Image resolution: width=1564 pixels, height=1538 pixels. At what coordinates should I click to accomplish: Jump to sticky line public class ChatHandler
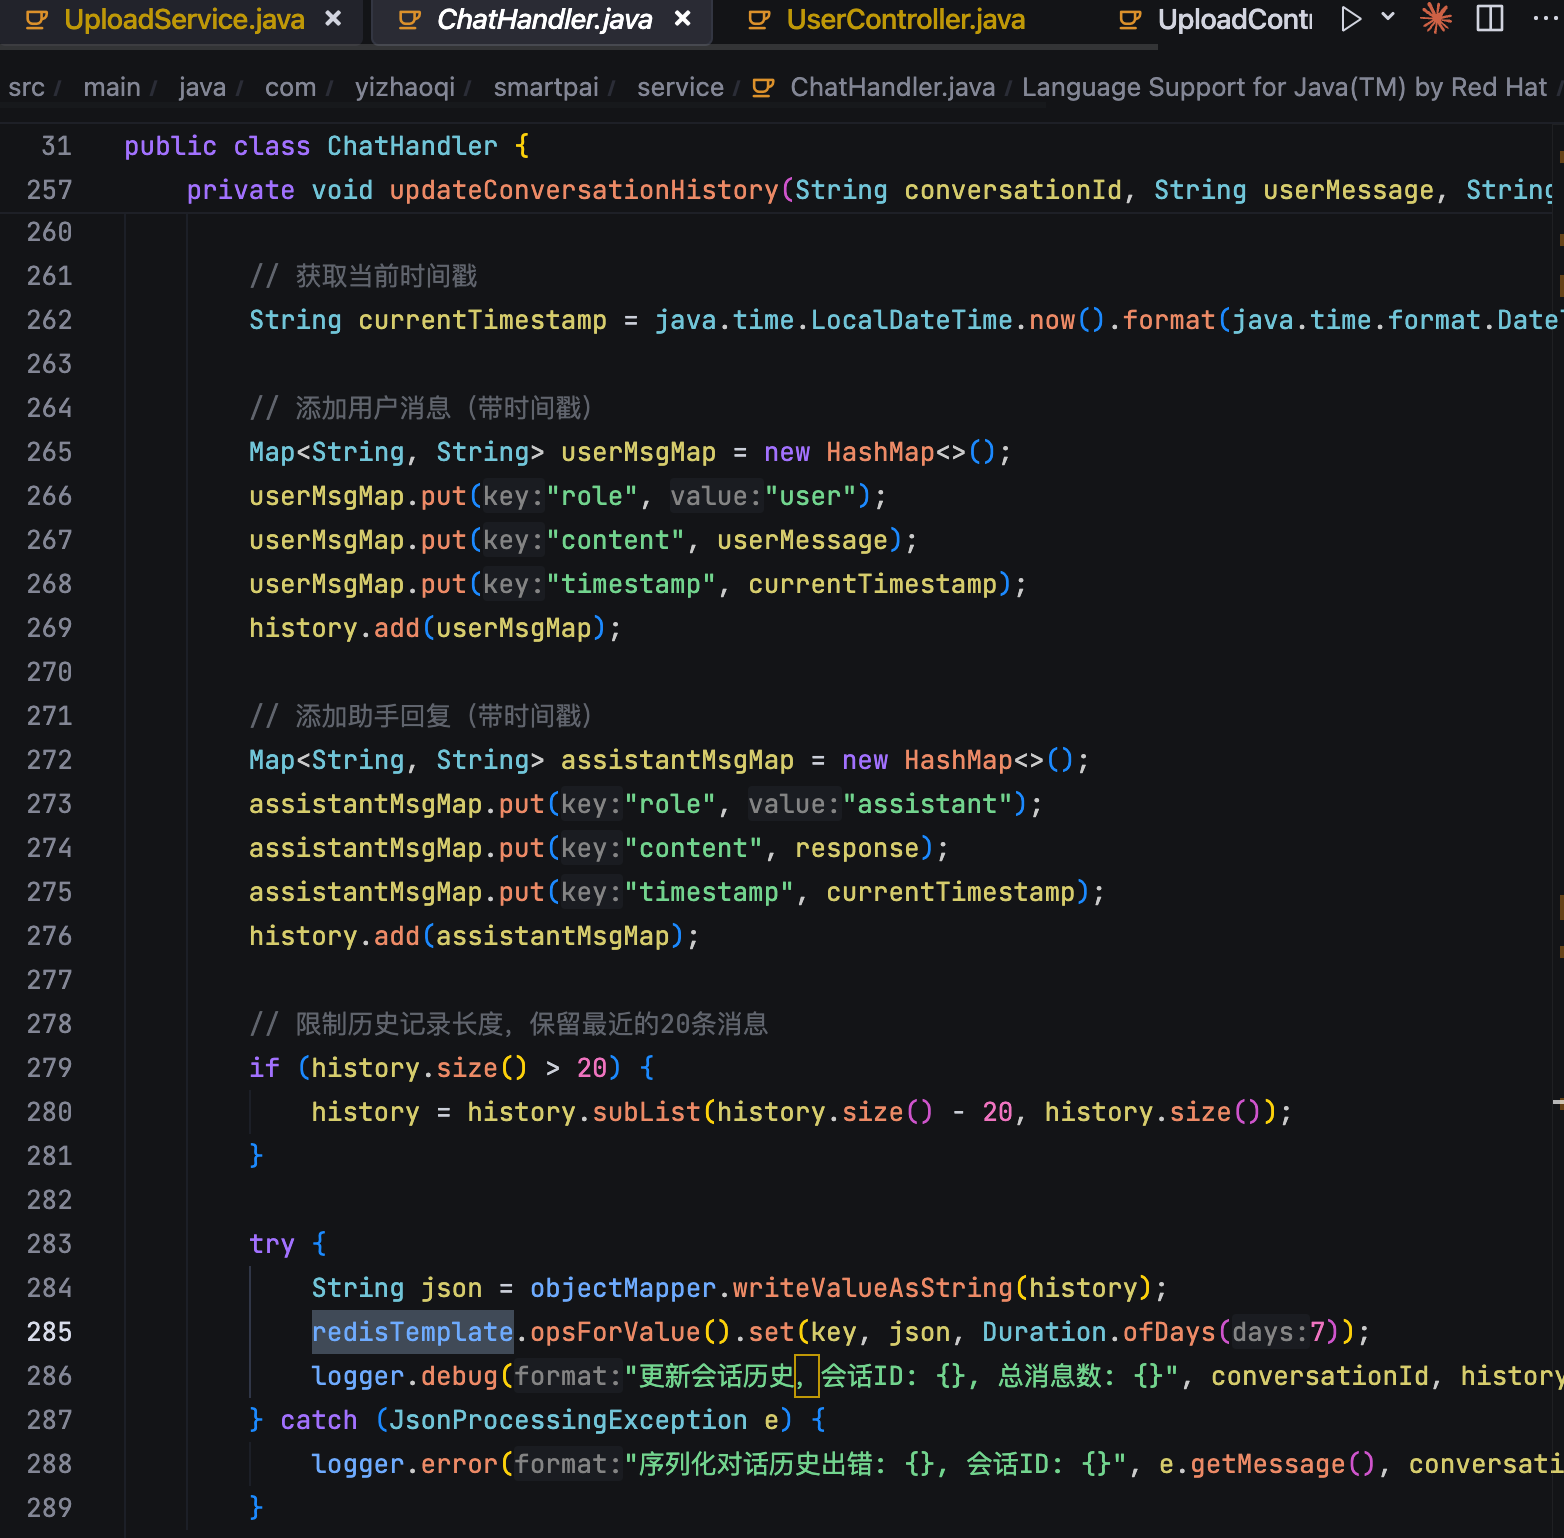pos(327,146)
